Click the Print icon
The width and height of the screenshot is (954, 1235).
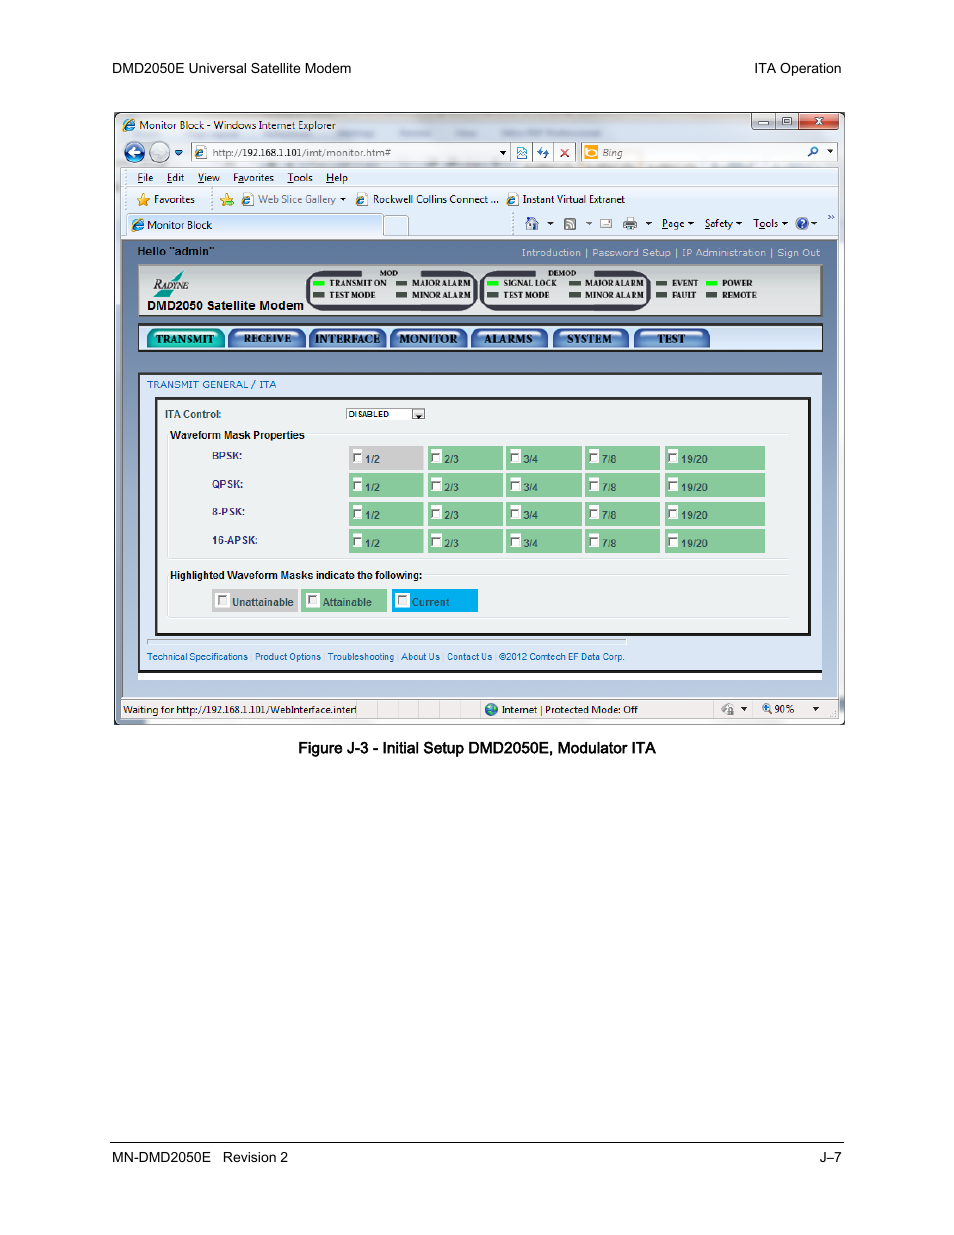[630, 224]
